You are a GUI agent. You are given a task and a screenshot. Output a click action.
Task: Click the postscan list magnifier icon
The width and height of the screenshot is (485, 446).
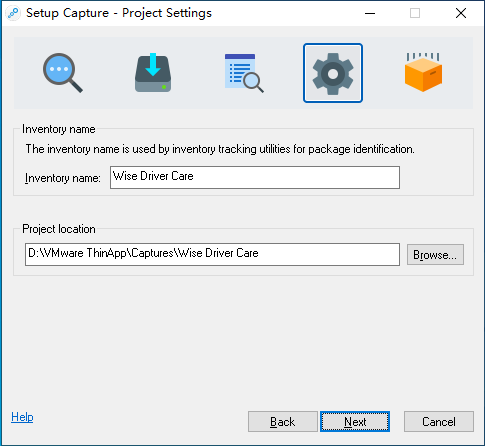pyautogui.click(x=244, y=73)
